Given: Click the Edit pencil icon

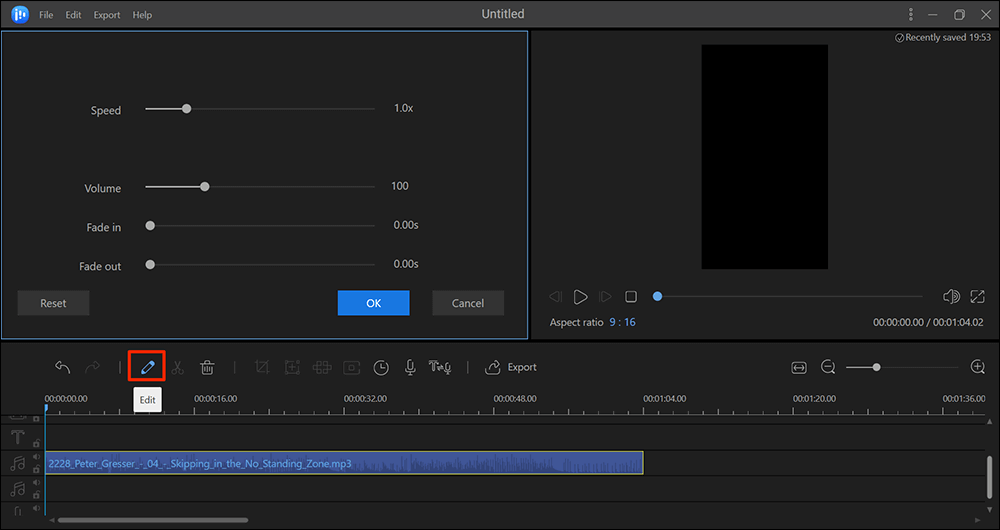Looking at the screenshot, I should [148, 367].
